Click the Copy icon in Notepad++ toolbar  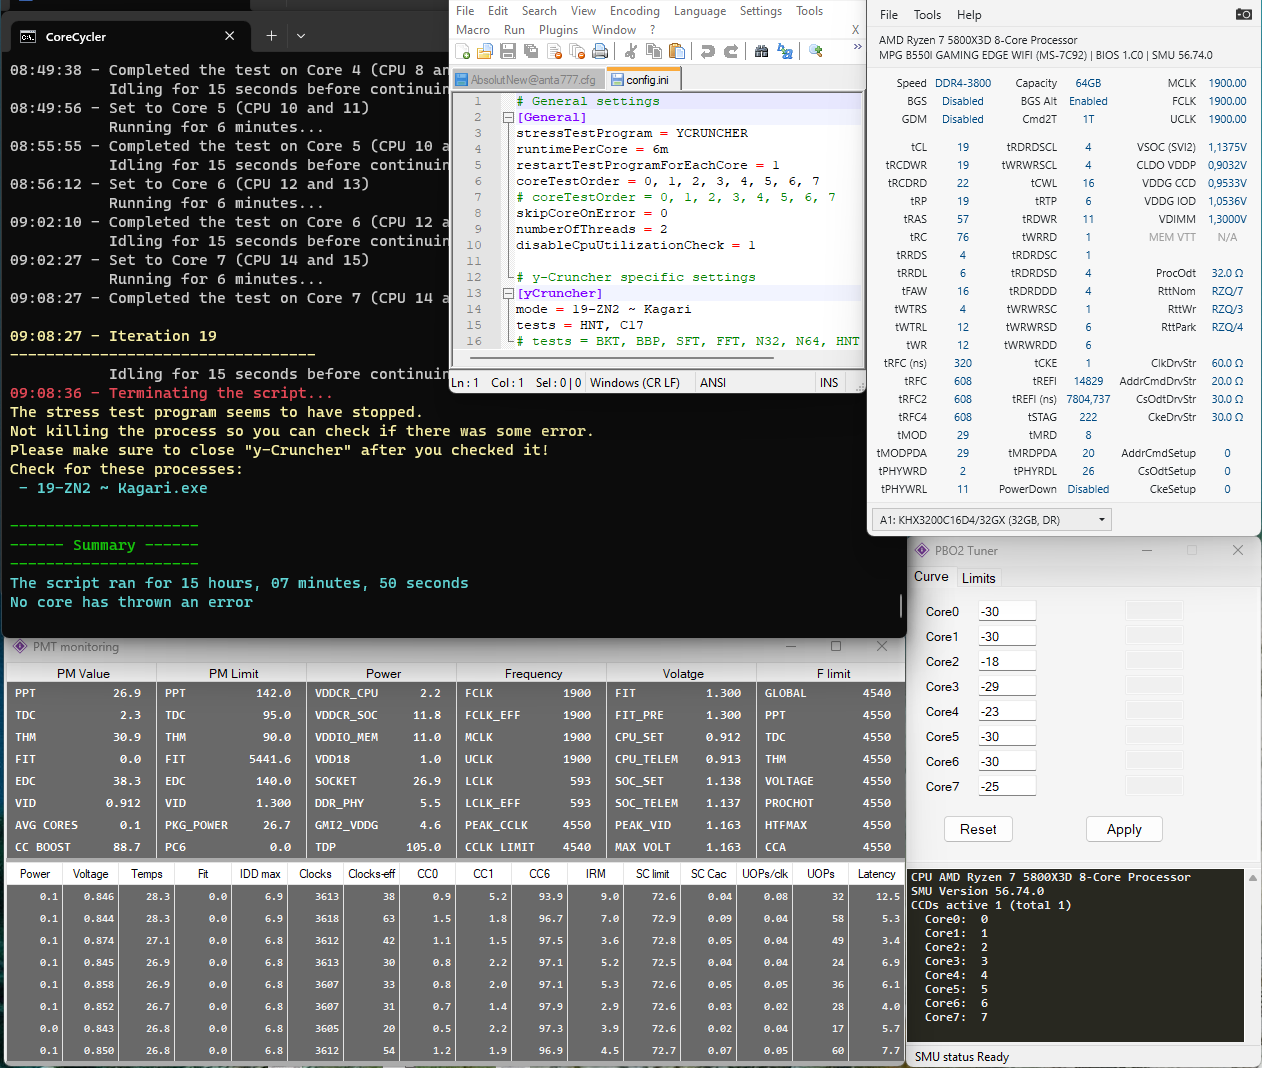(654, 51)
